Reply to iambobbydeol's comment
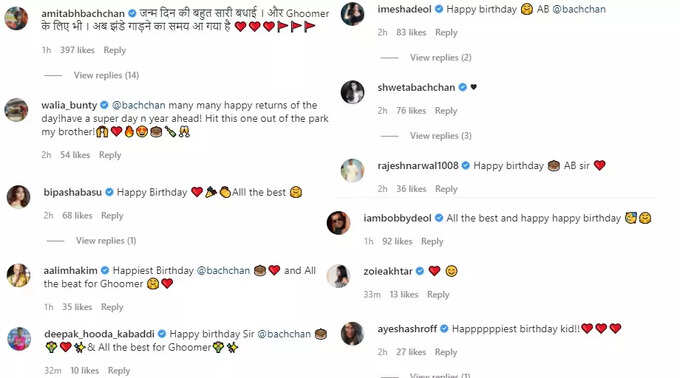Screen dimensions: 680x378 pyautogui.click(x=432, y=241)
